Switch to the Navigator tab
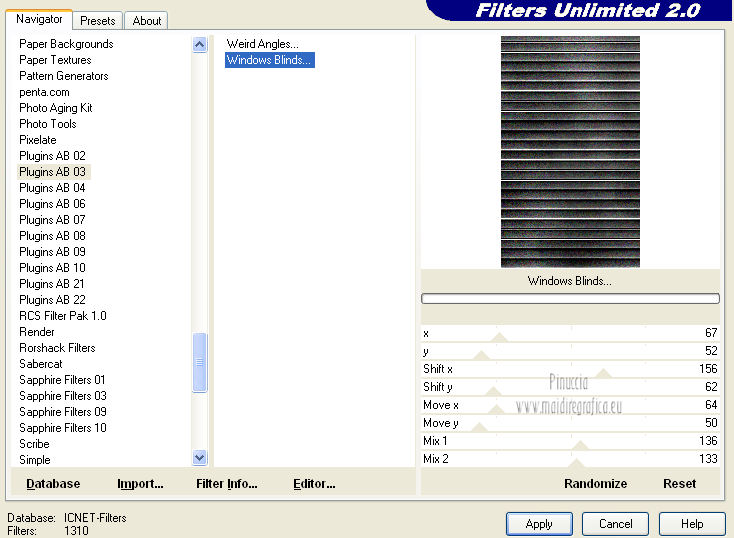Screen dimensions: 734x538 (39, 19)
